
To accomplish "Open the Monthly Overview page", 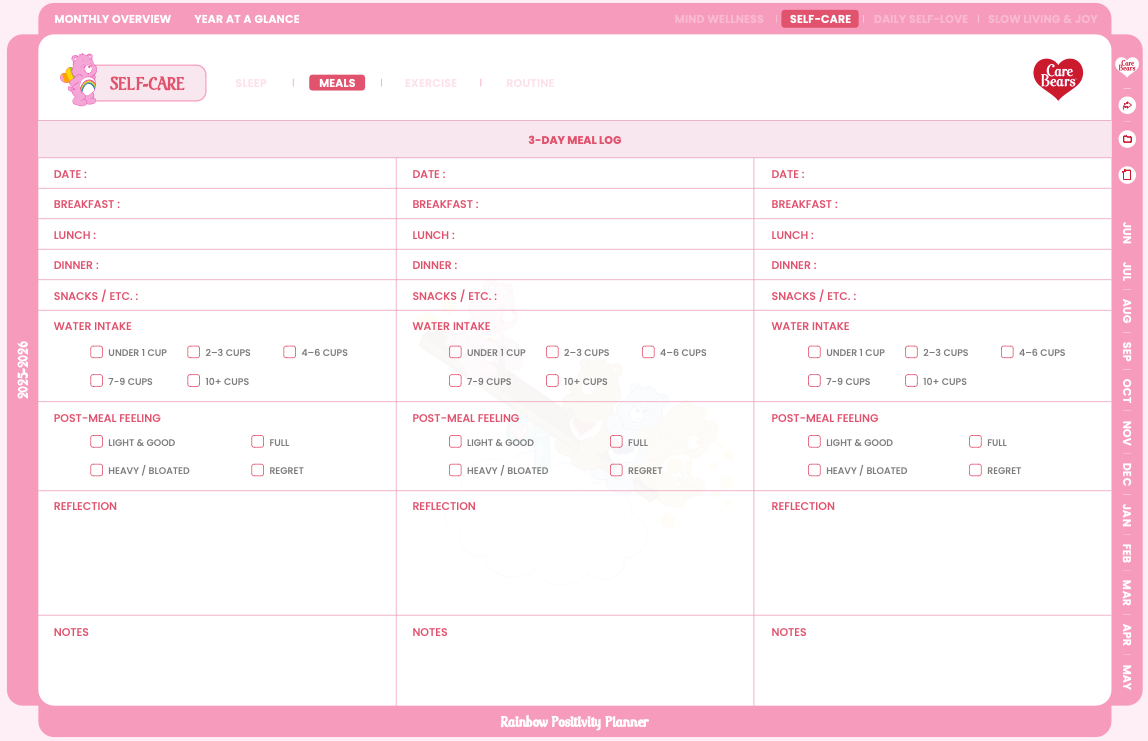I will (x=113, y=19).
